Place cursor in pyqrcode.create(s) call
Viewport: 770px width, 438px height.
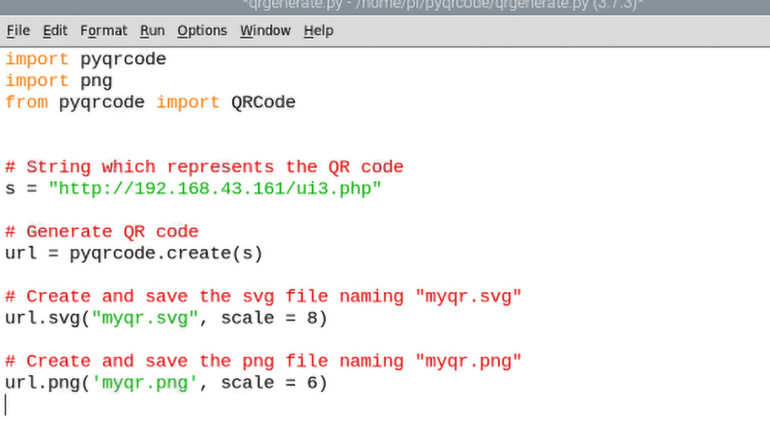click(166, 253)
